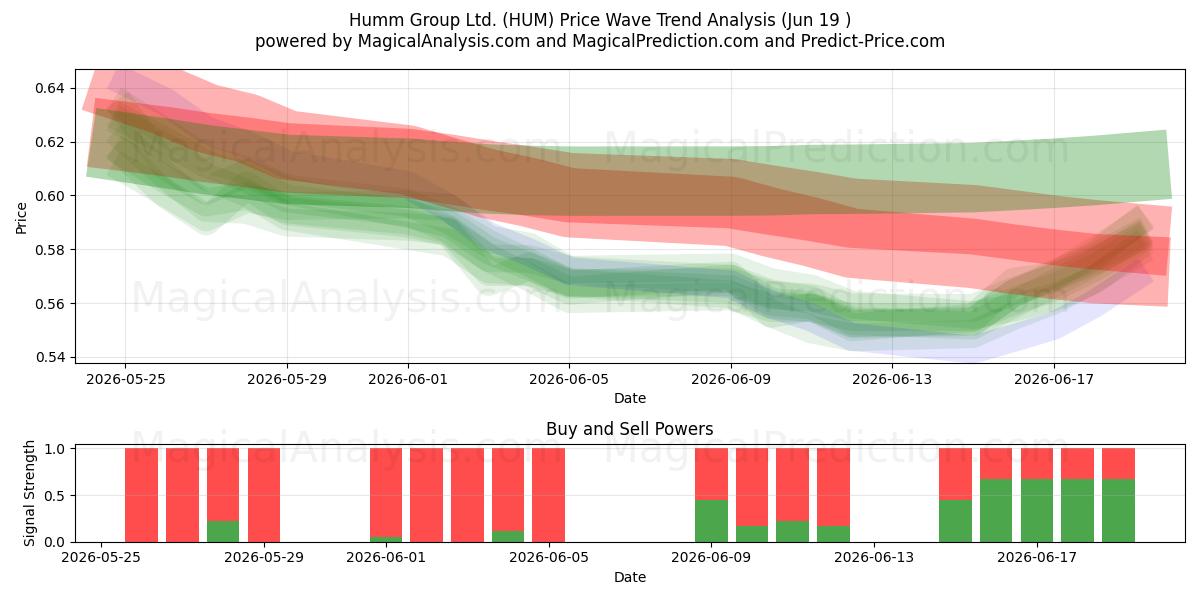Screen dimensions: 1200x600
Task: Click the 0.60 tick on the Price axis
Action: [49, 196]
